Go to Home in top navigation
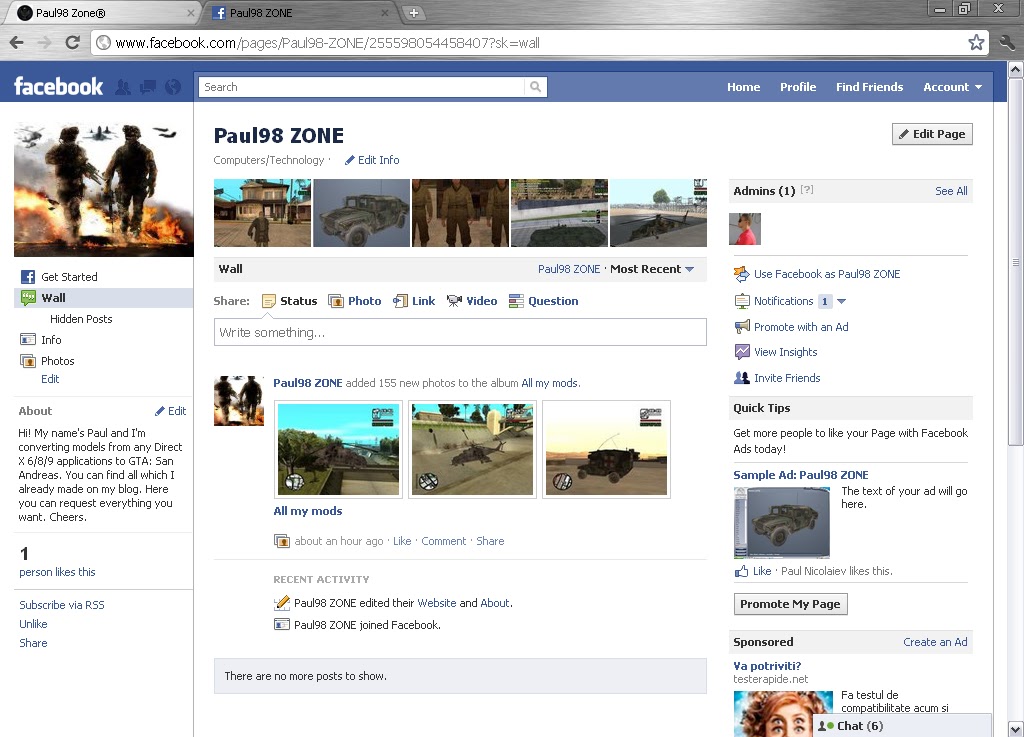The height and width of the screenshot is (737, 1024). point(743,87)
